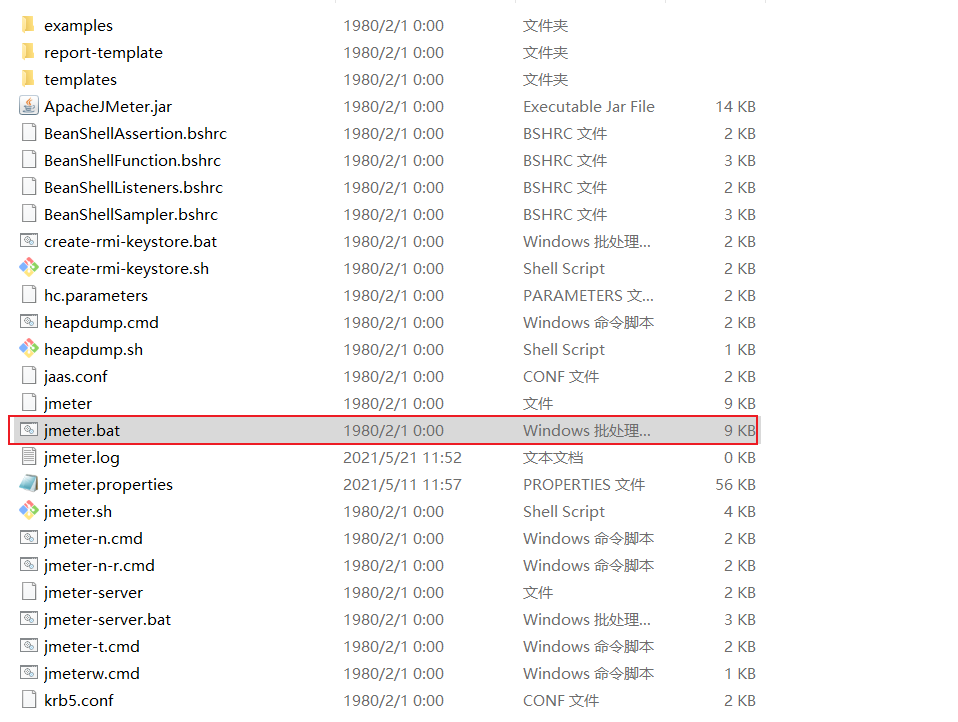958x722 pixels.
Task: Click the shell script icon of heapdump.sh
Action: click(x=29, y=348)
